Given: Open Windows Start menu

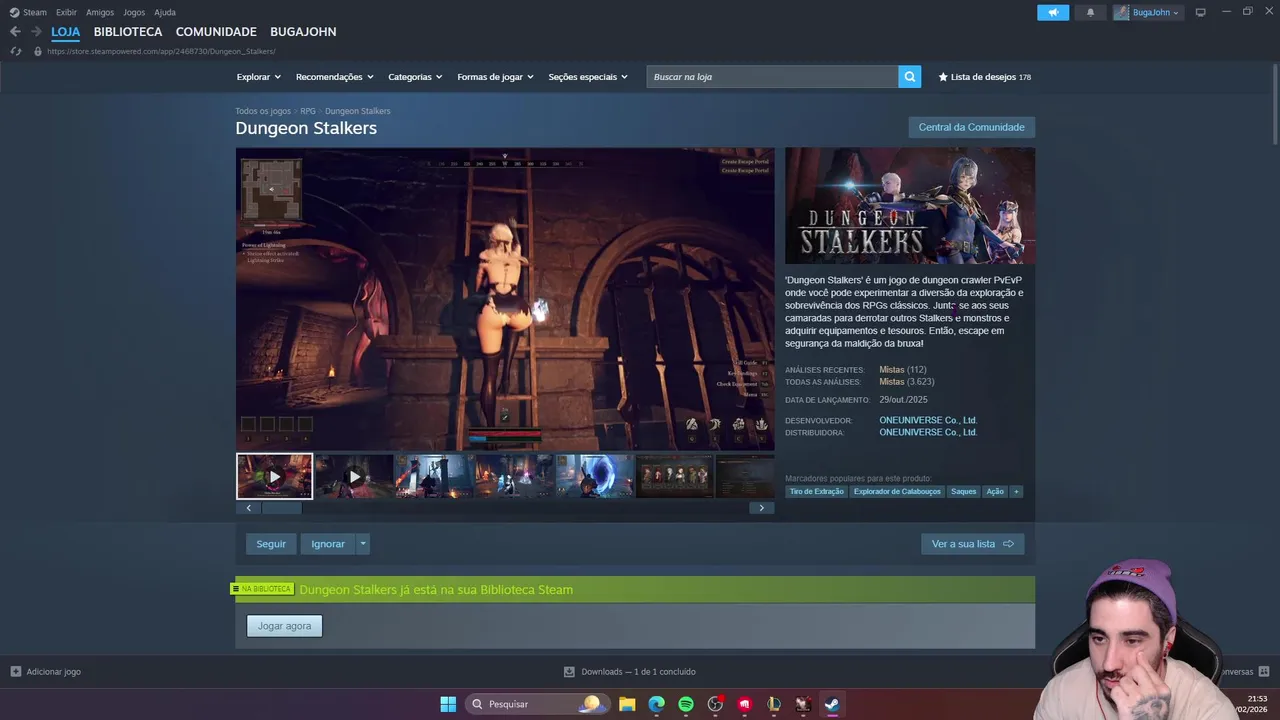Looking at the screenshot, I should tap(448, 704).
